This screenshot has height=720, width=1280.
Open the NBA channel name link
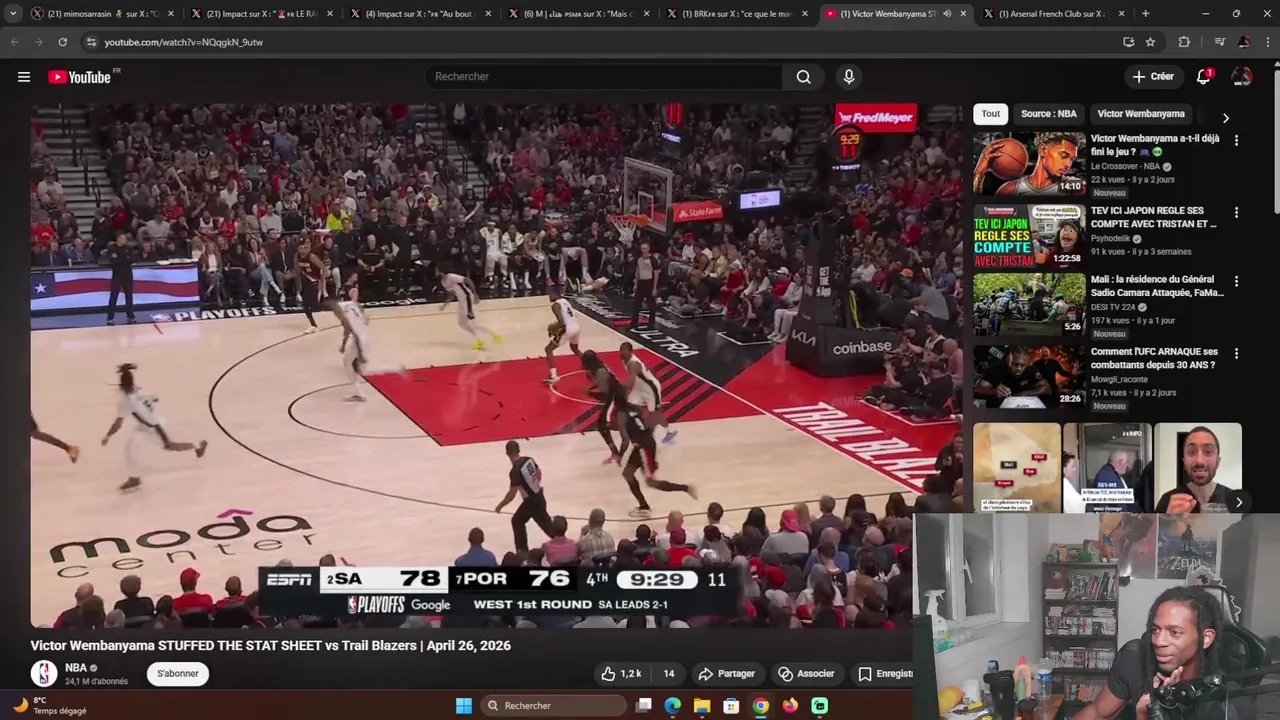[x=76, y=668]
